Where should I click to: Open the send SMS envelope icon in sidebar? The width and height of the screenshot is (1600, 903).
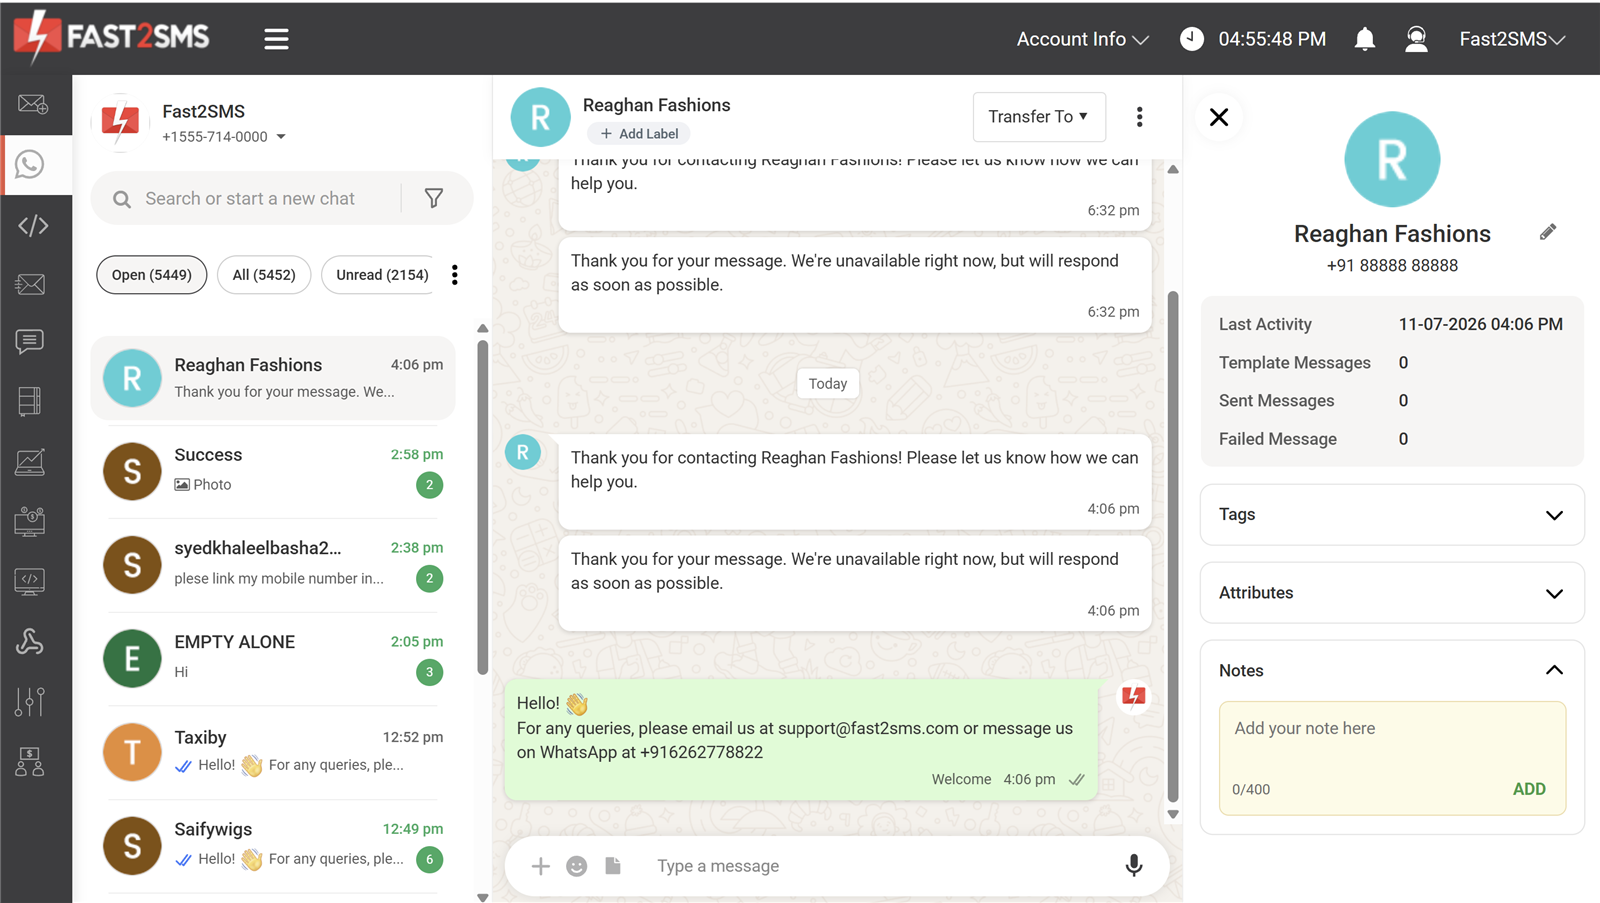[32, 104]
